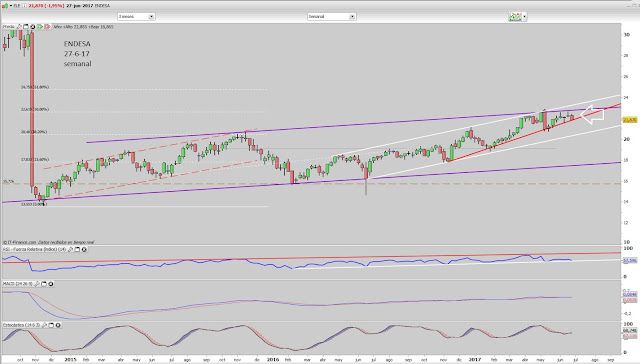Click the info icon beside ELE ticker
Viewport: 640px width, 364px height.
(x=24, y=6)
